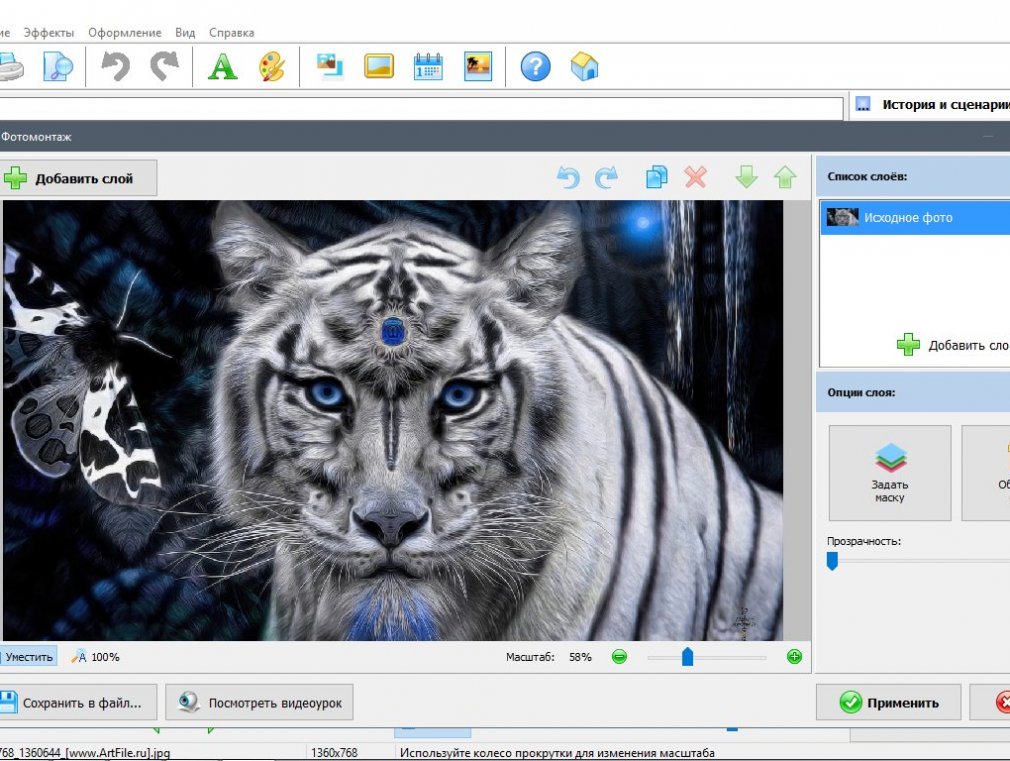Click the red cancel button beside Применить
This screenshot has height=761, width=1010.
click(x=990, y=702)
